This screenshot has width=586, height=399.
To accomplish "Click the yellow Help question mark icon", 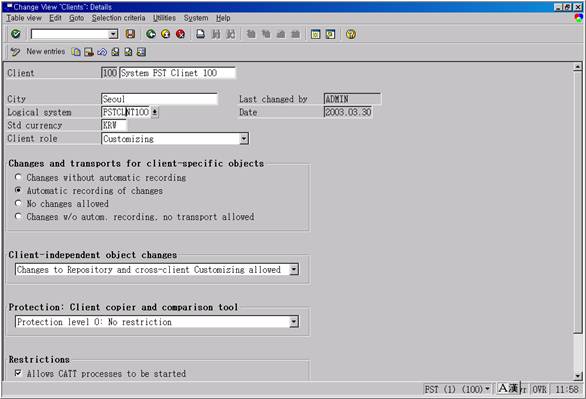I will coord(351,34).
